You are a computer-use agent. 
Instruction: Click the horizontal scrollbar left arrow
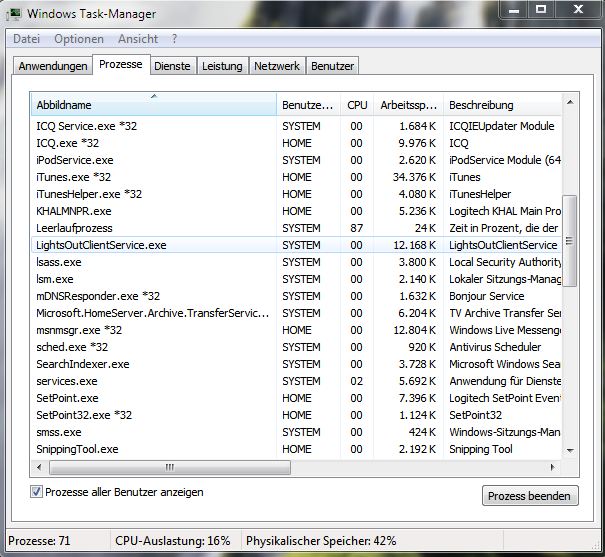39,468
